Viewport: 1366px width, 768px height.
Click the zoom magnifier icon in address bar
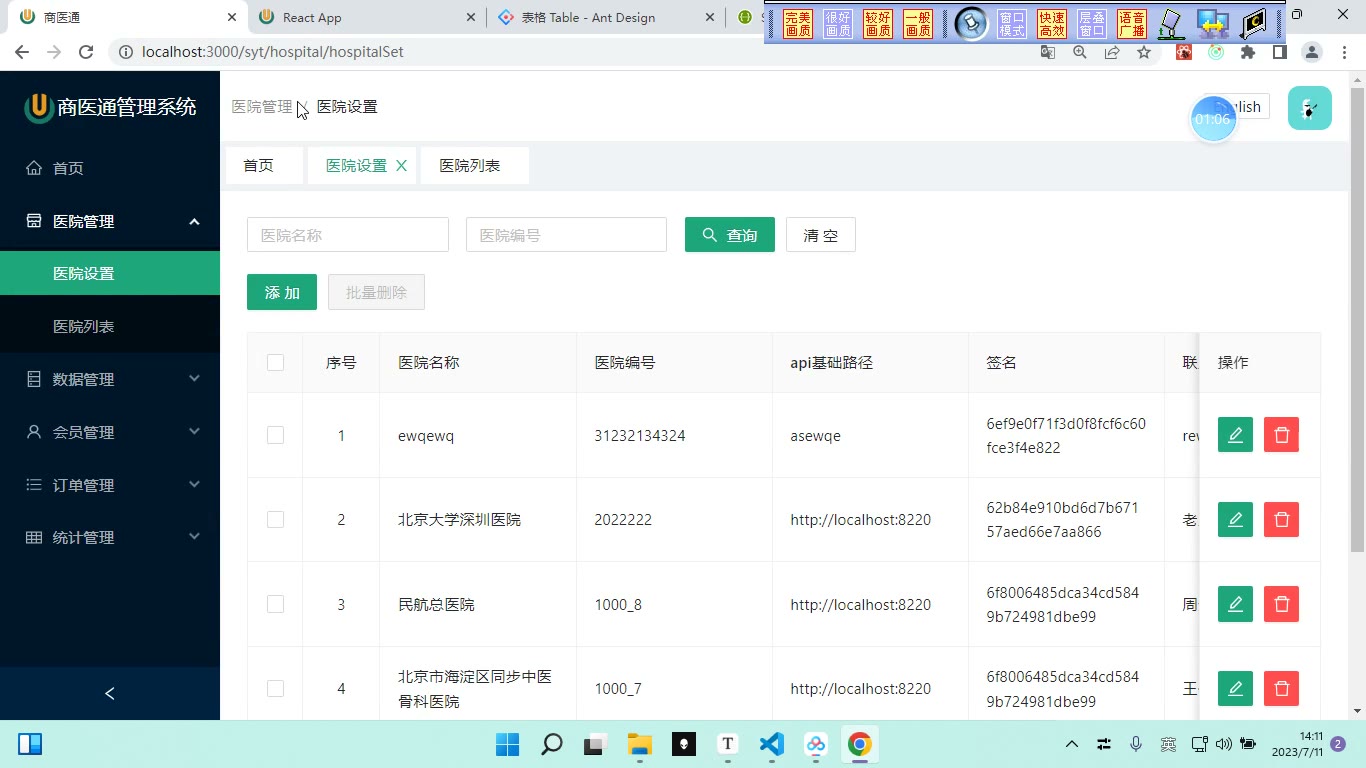(1079, 52)
